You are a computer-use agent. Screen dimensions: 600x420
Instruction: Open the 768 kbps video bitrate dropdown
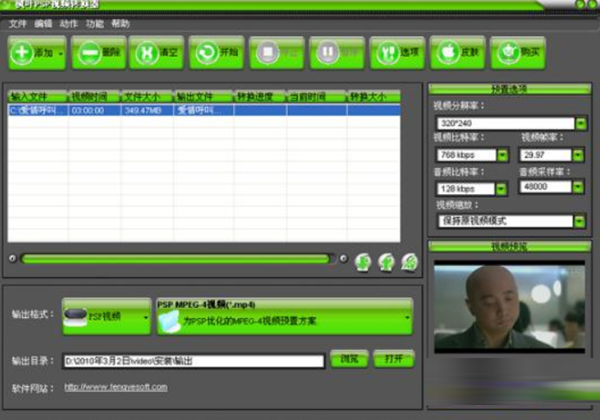pyautogui.click(x=502, y=155)
